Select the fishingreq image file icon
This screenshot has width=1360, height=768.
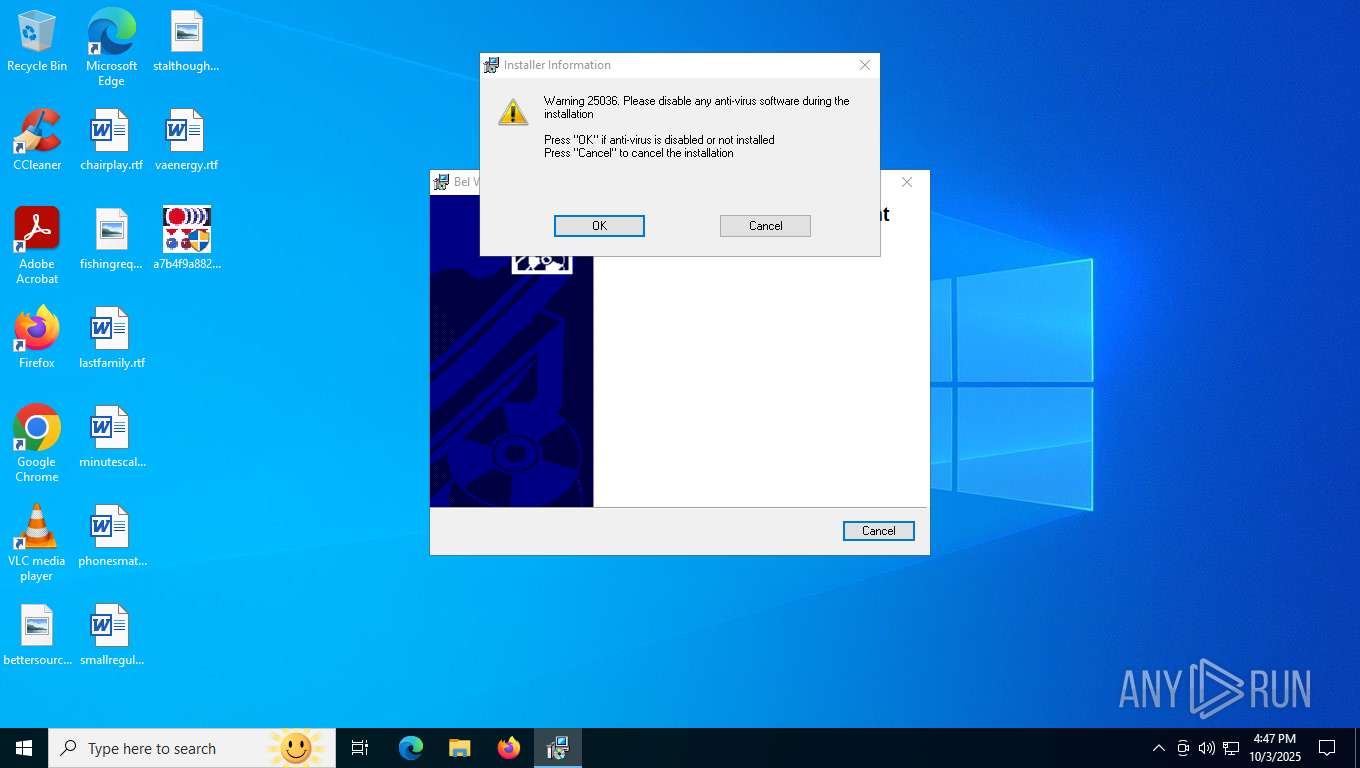111,239
